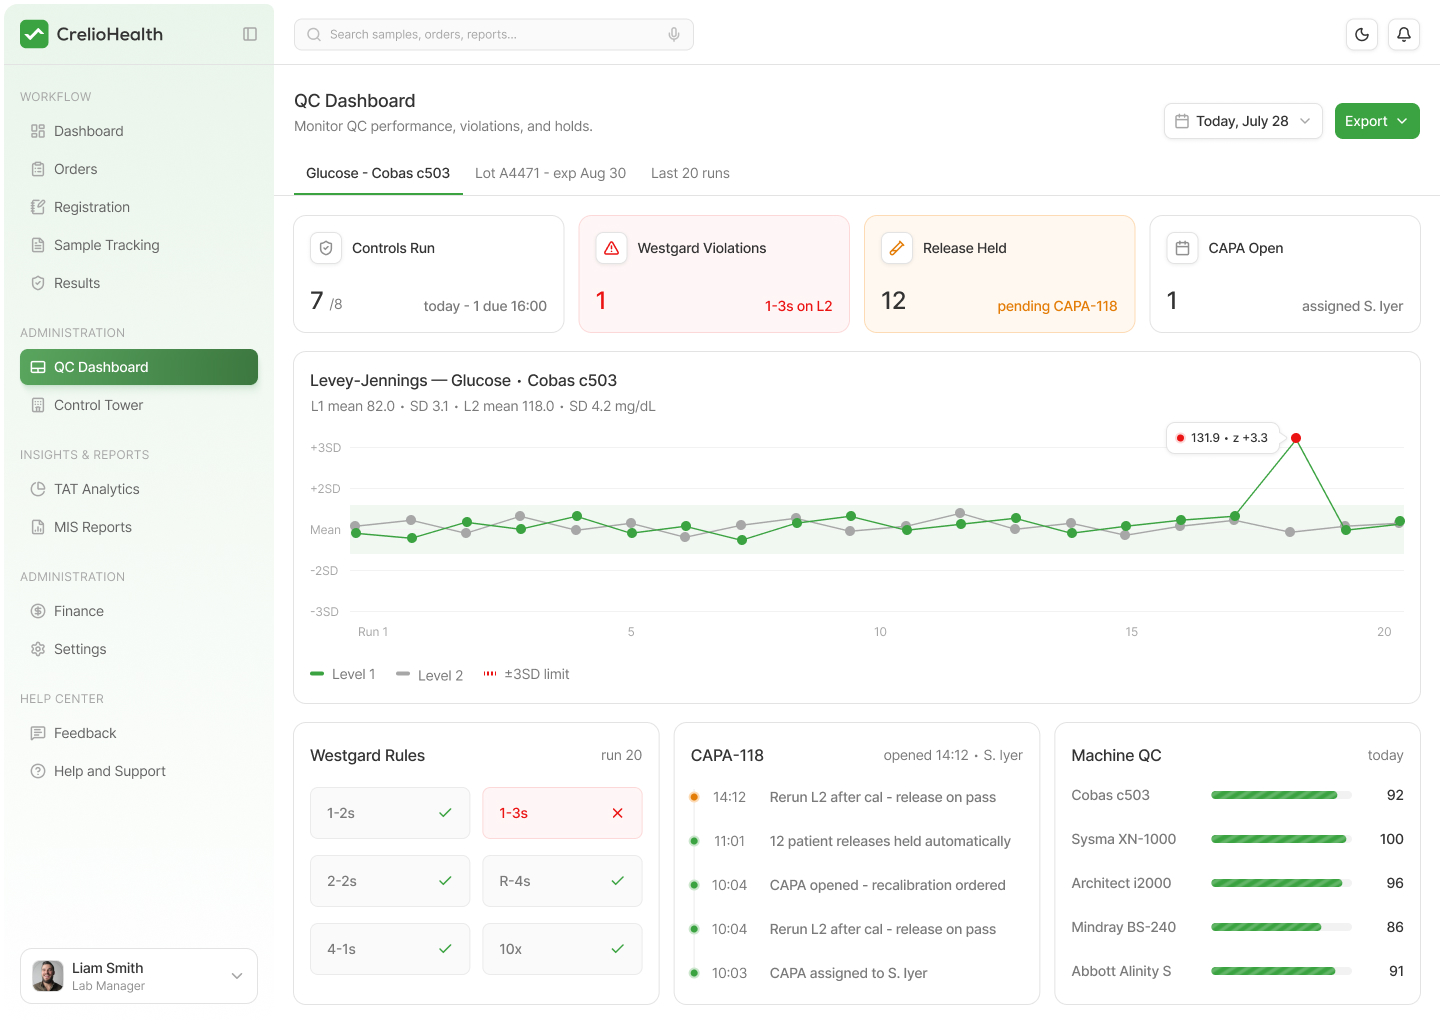This screenshot has height=1024, width=1440.
Task: Click the search samples input field
Action: point(494,34)
